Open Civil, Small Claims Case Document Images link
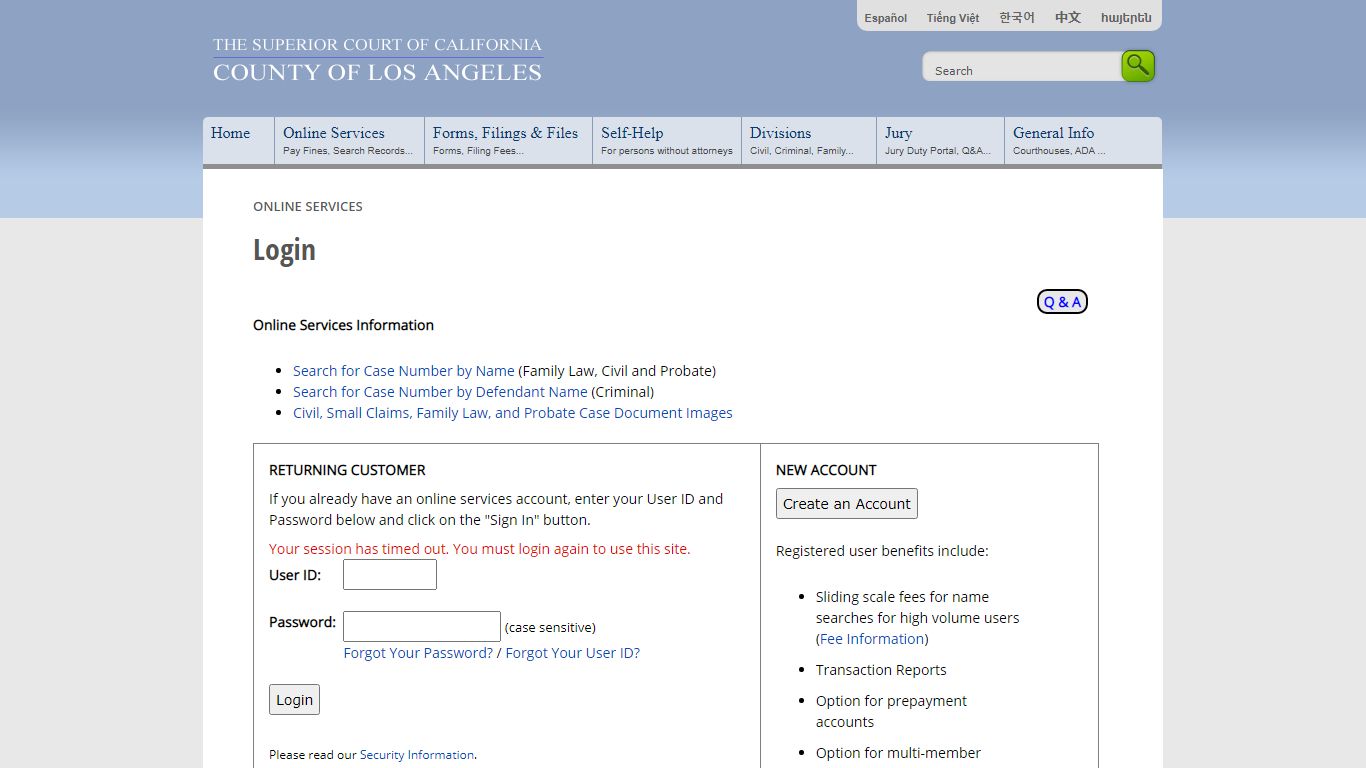This screenshot has width=1366, height=768. 512,413
